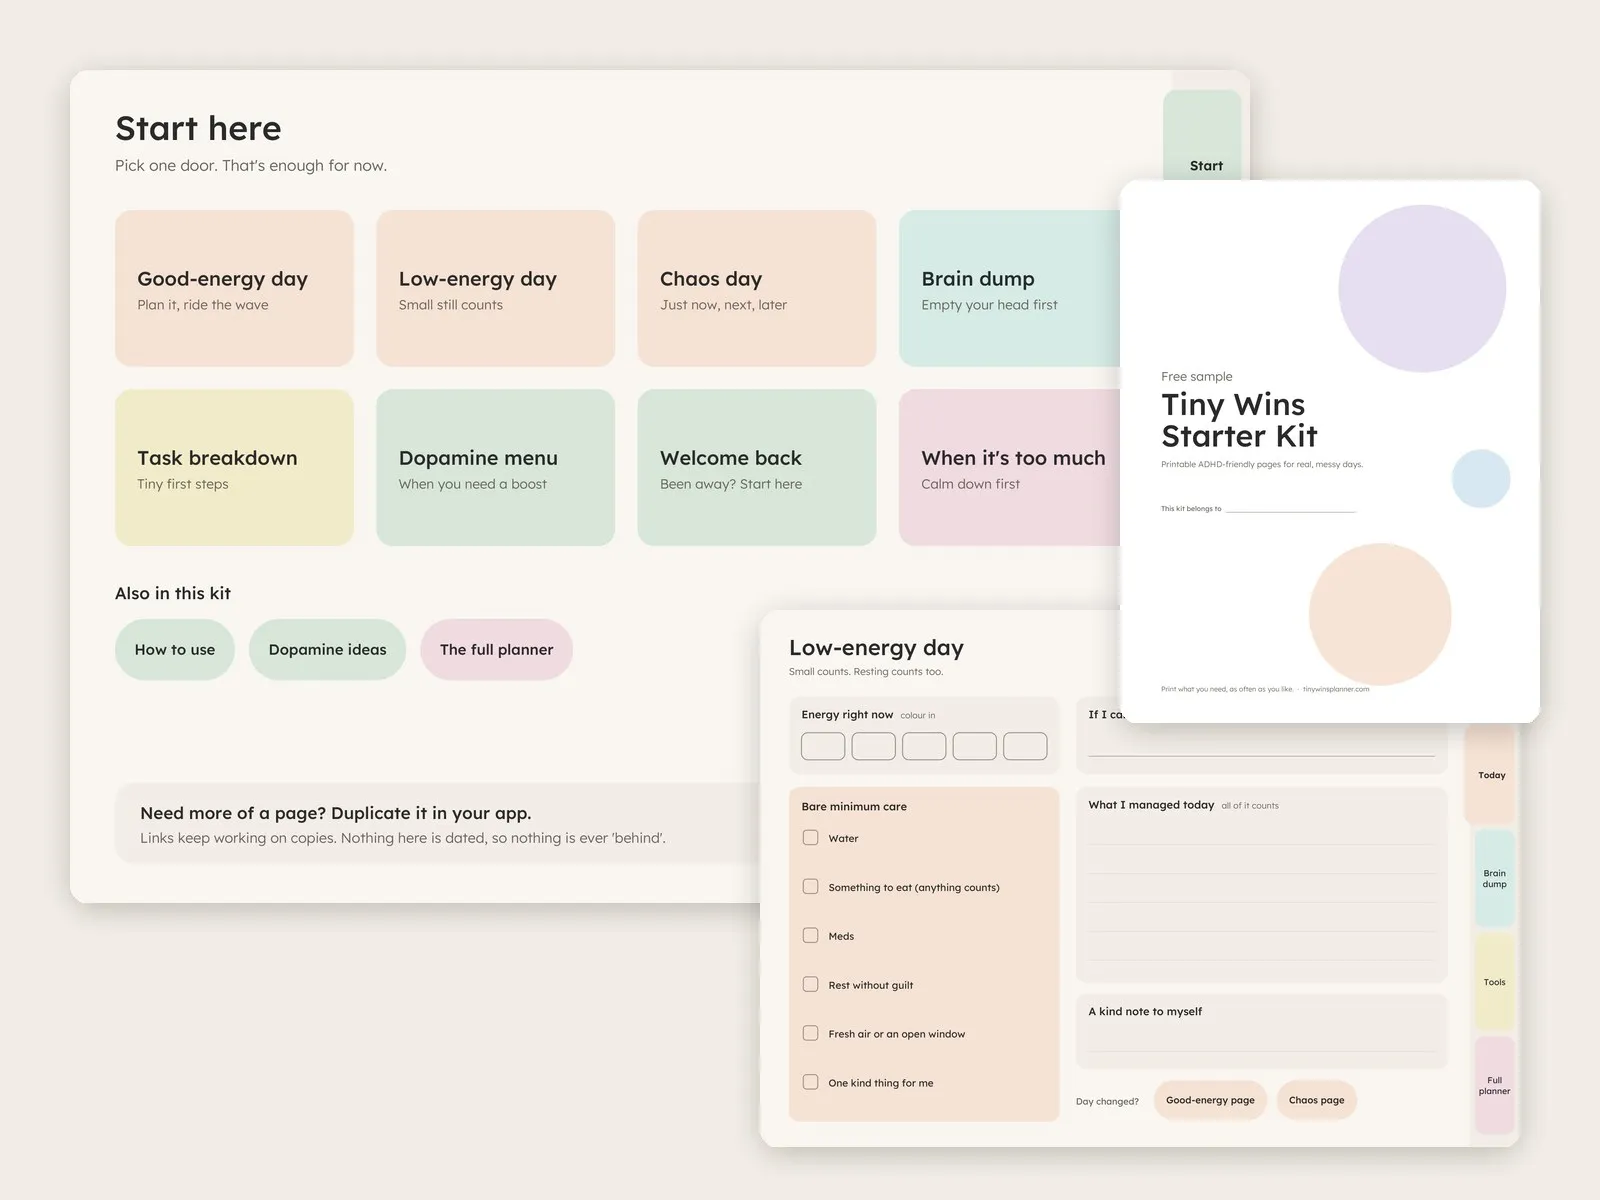Click the Start here heading
The width and height of the screenshot is (1600, 1200).
pyautogui.click(x=198, y=128)
